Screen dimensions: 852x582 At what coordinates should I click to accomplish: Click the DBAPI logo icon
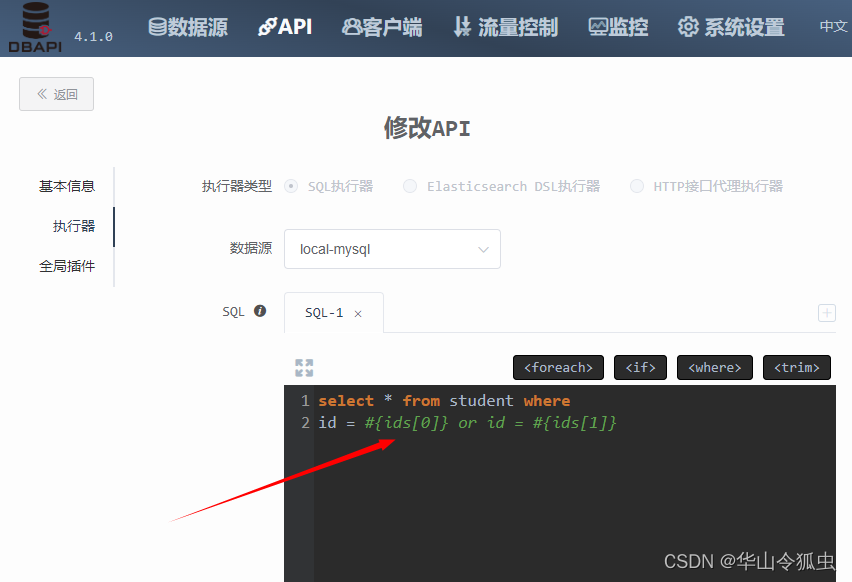(x=35, y=22)
